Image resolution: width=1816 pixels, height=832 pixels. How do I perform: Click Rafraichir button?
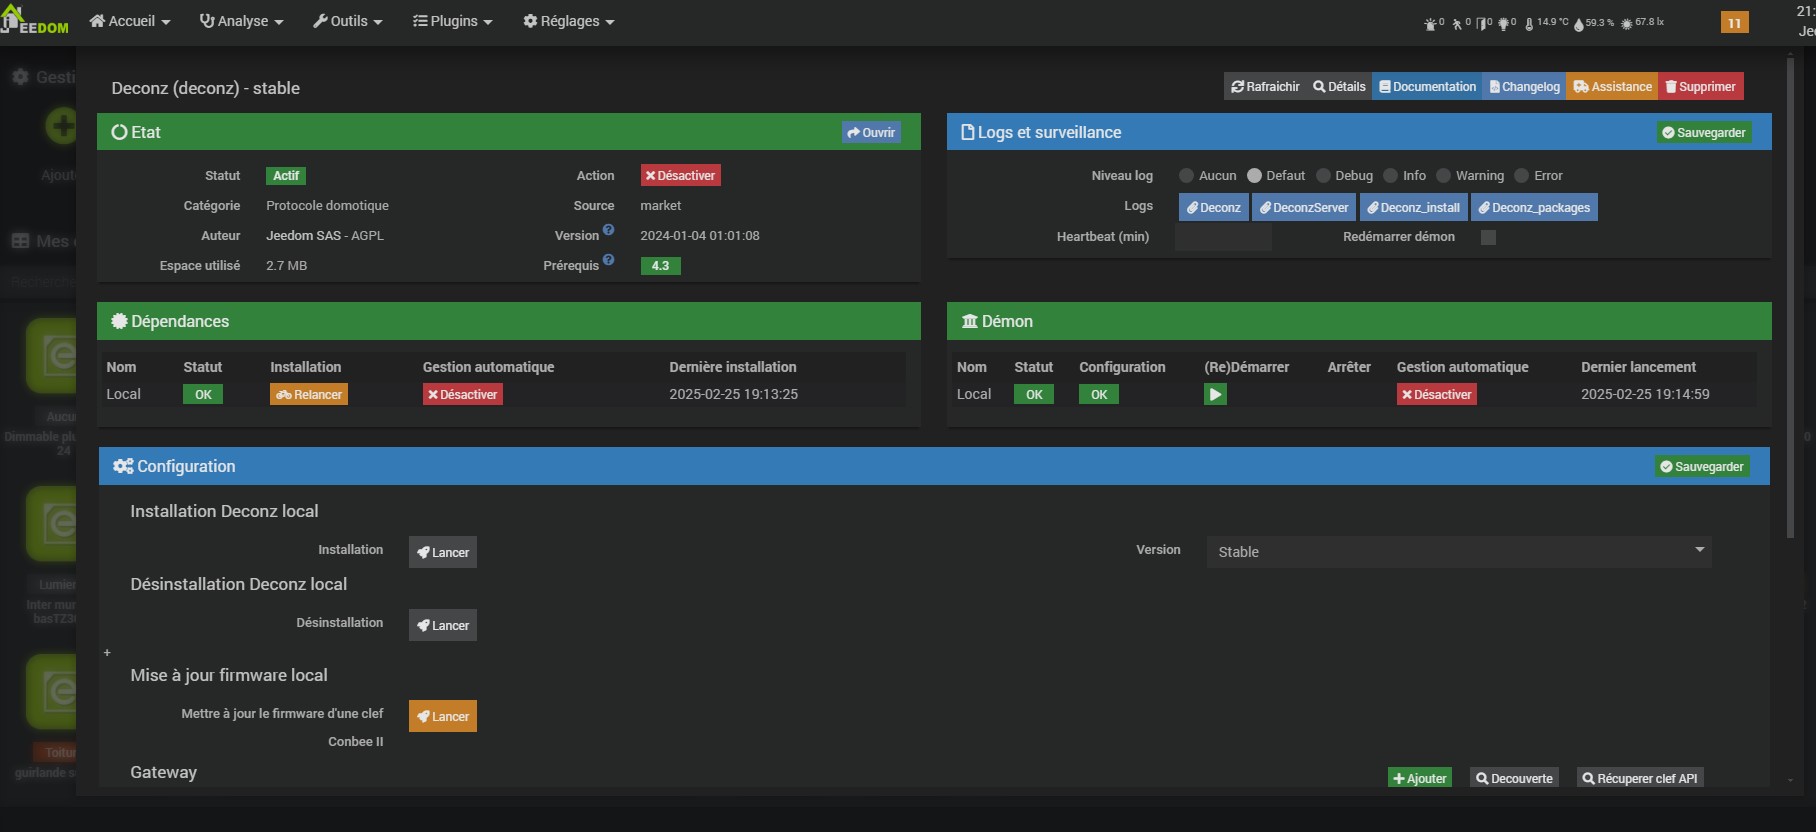(1265, 87)
